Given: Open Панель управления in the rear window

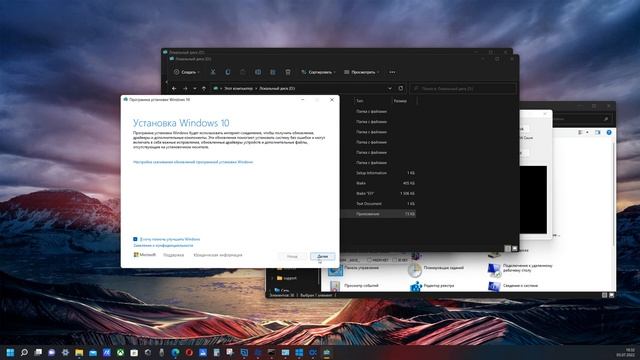Looking at the screenshot, I should (354, 269).
